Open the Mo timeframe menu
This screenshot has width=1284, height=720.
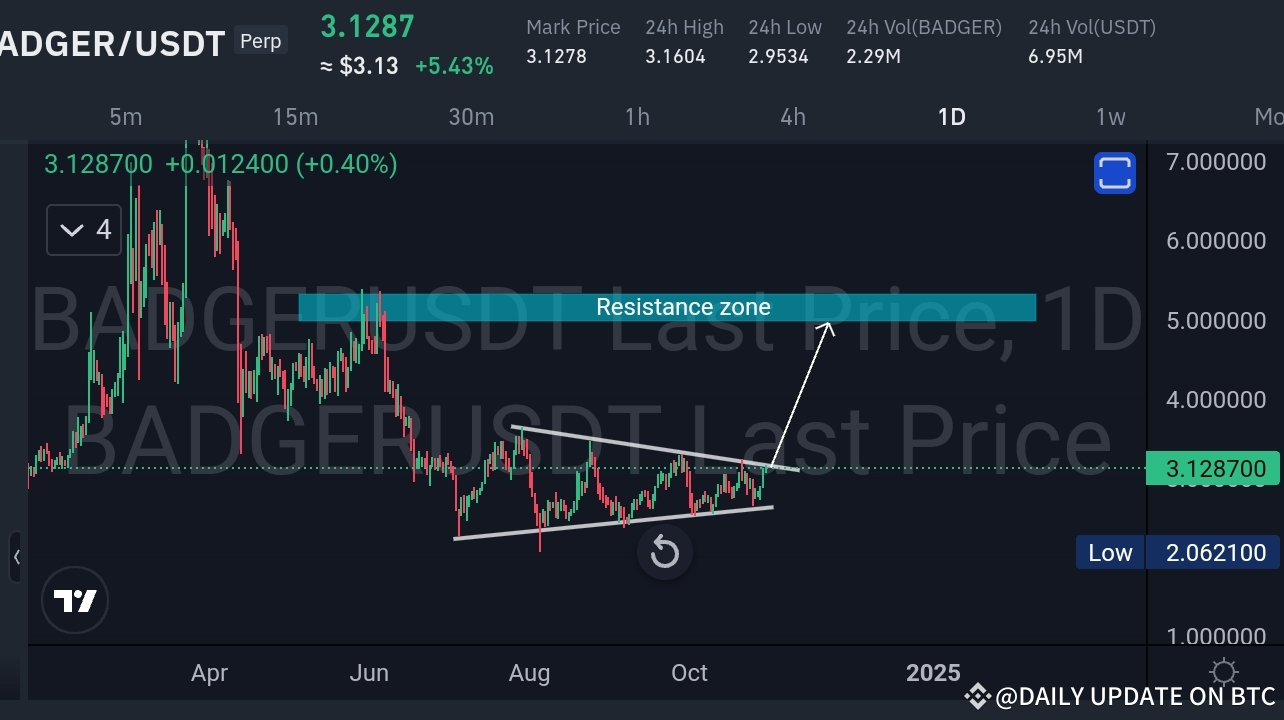point(1268,117)
